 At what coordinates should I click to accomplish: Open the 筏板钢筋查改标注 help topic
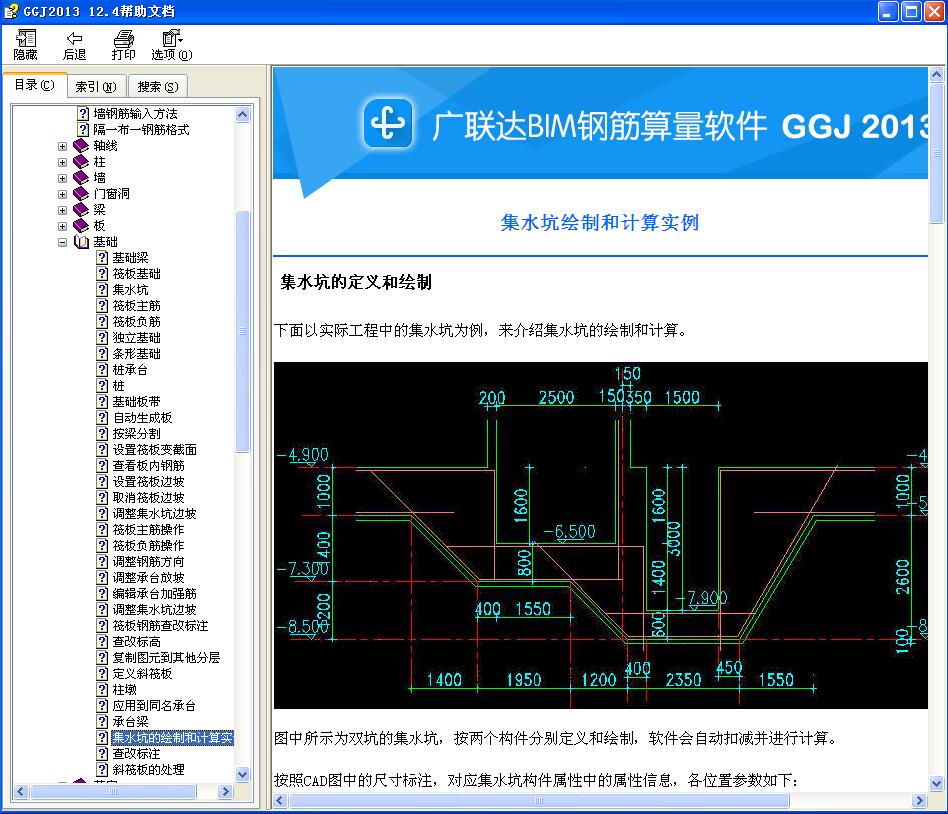click(160, 626)
